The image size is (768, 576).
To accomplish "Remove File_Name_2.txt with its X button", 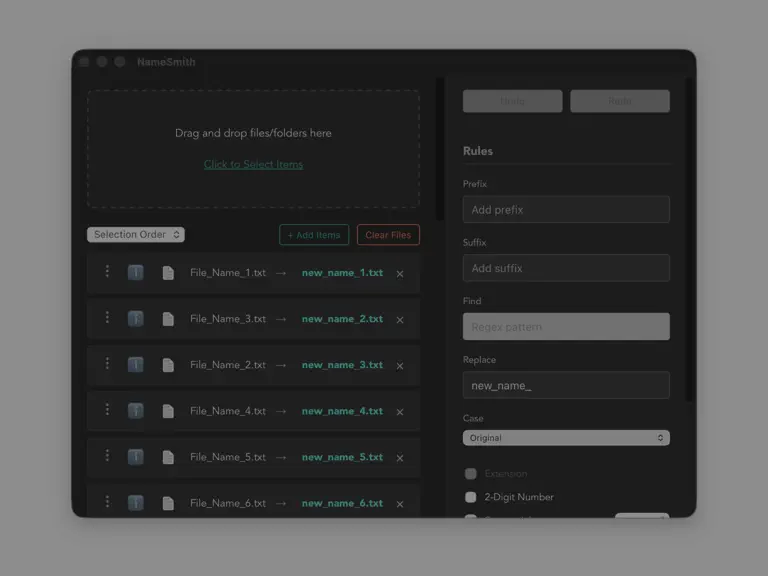I will 400,366.
